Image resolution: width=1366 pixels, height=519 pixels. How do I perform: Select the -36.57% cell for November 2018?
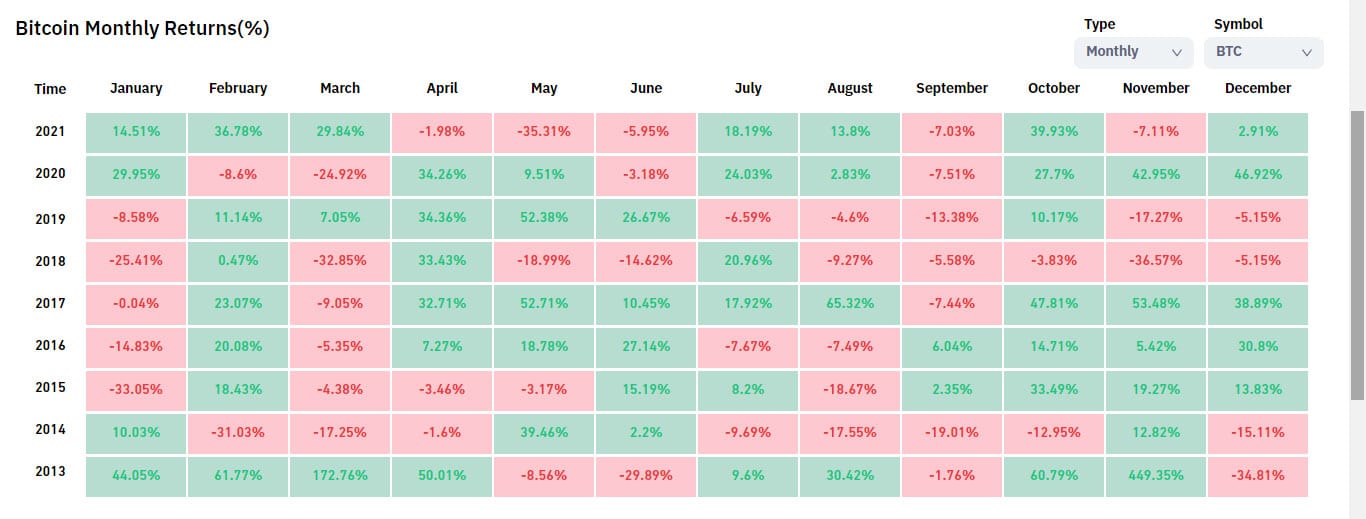[x=1156, y=261]
